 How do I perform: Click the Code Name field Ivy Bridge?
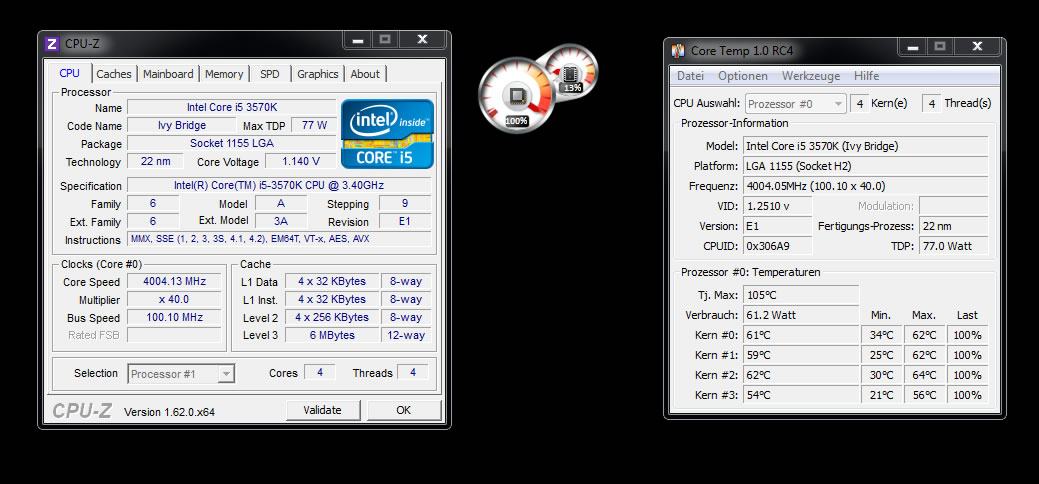coord(182,125)
